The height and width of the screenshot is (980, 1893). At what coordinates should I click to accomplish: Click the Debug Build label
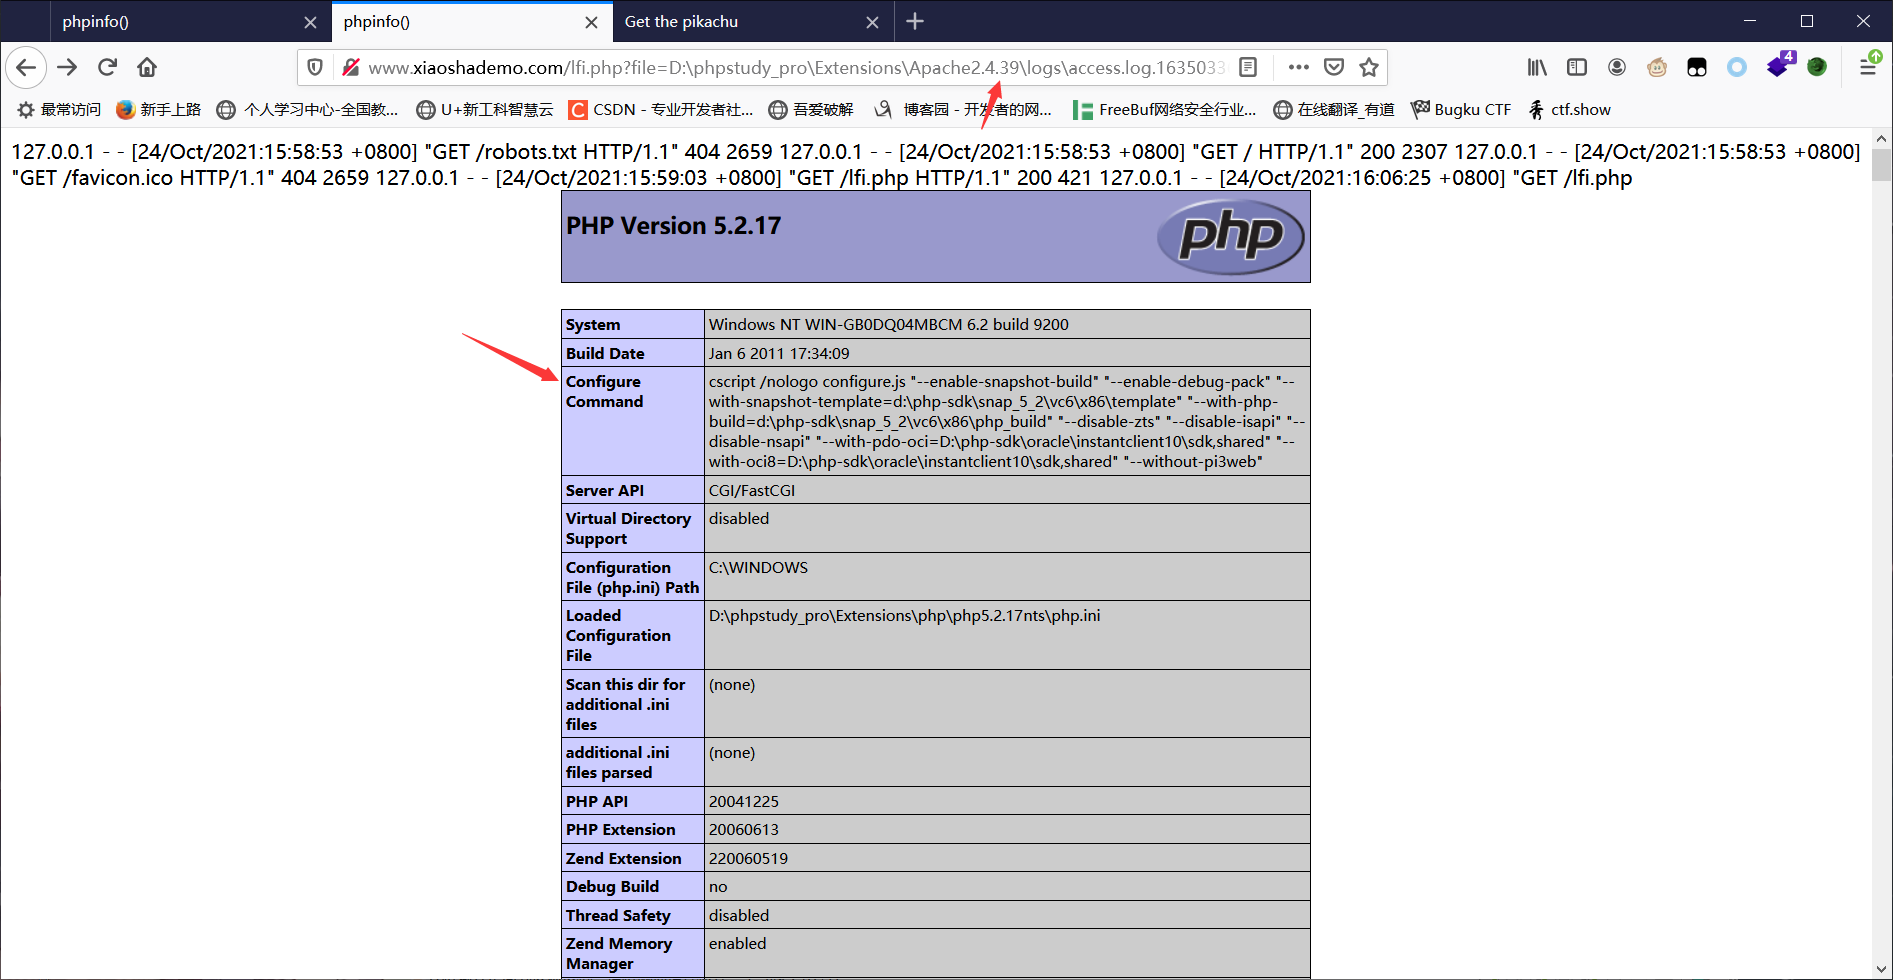tap(612, 886)
